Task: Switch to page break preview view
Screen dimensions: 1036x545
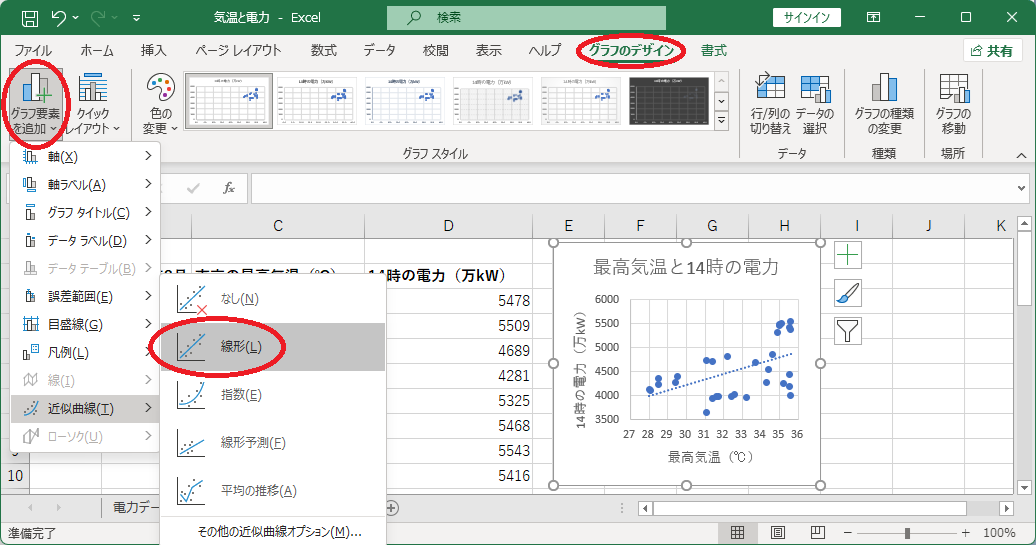Action: (x=817, y=532)
